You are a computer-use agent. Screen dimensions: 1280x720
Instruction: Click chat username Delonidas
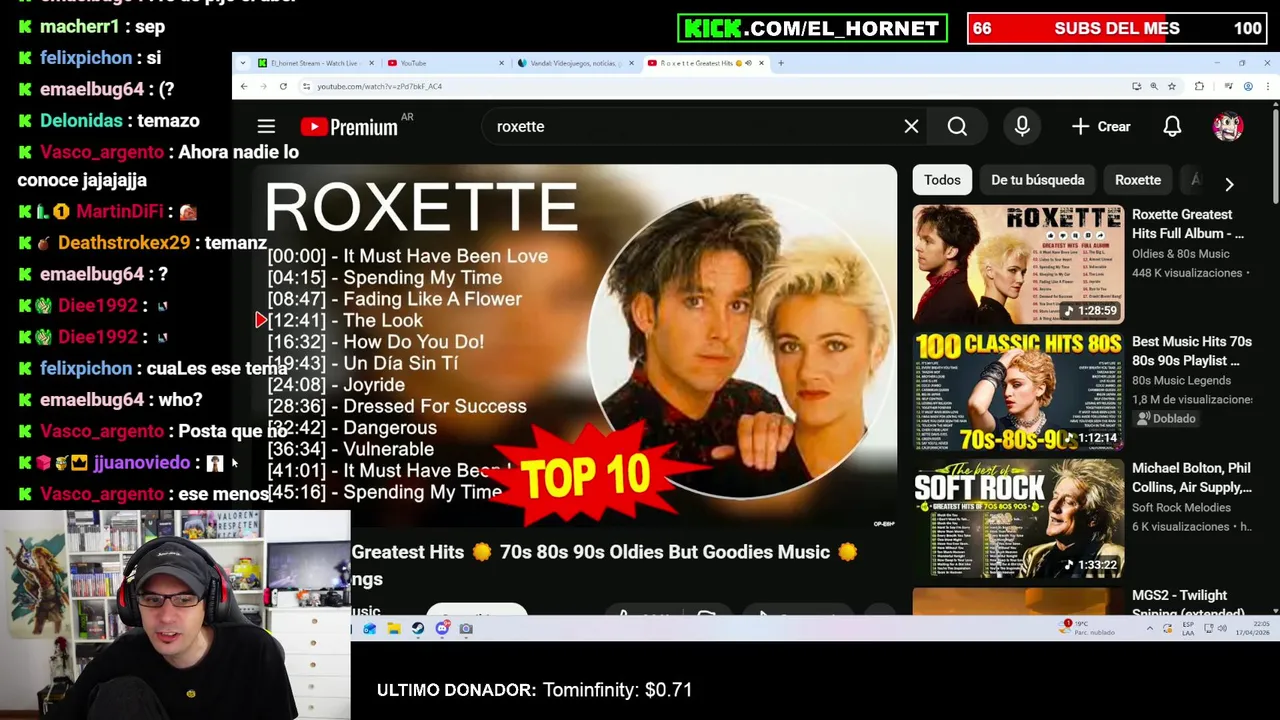click(x=81, y=121)
